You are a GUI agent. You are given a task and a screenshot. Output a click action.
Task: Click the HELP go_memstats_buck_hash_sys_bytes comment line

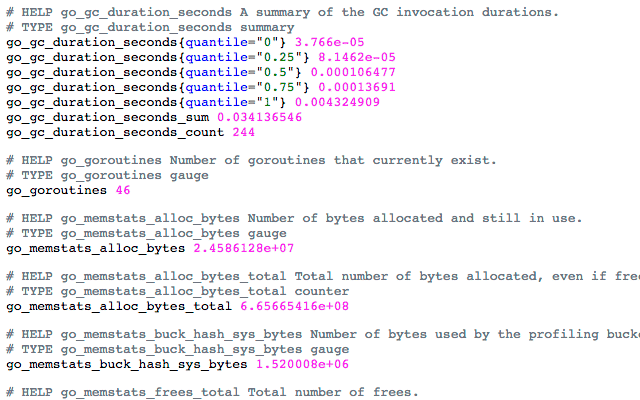(x=323, y=334)
